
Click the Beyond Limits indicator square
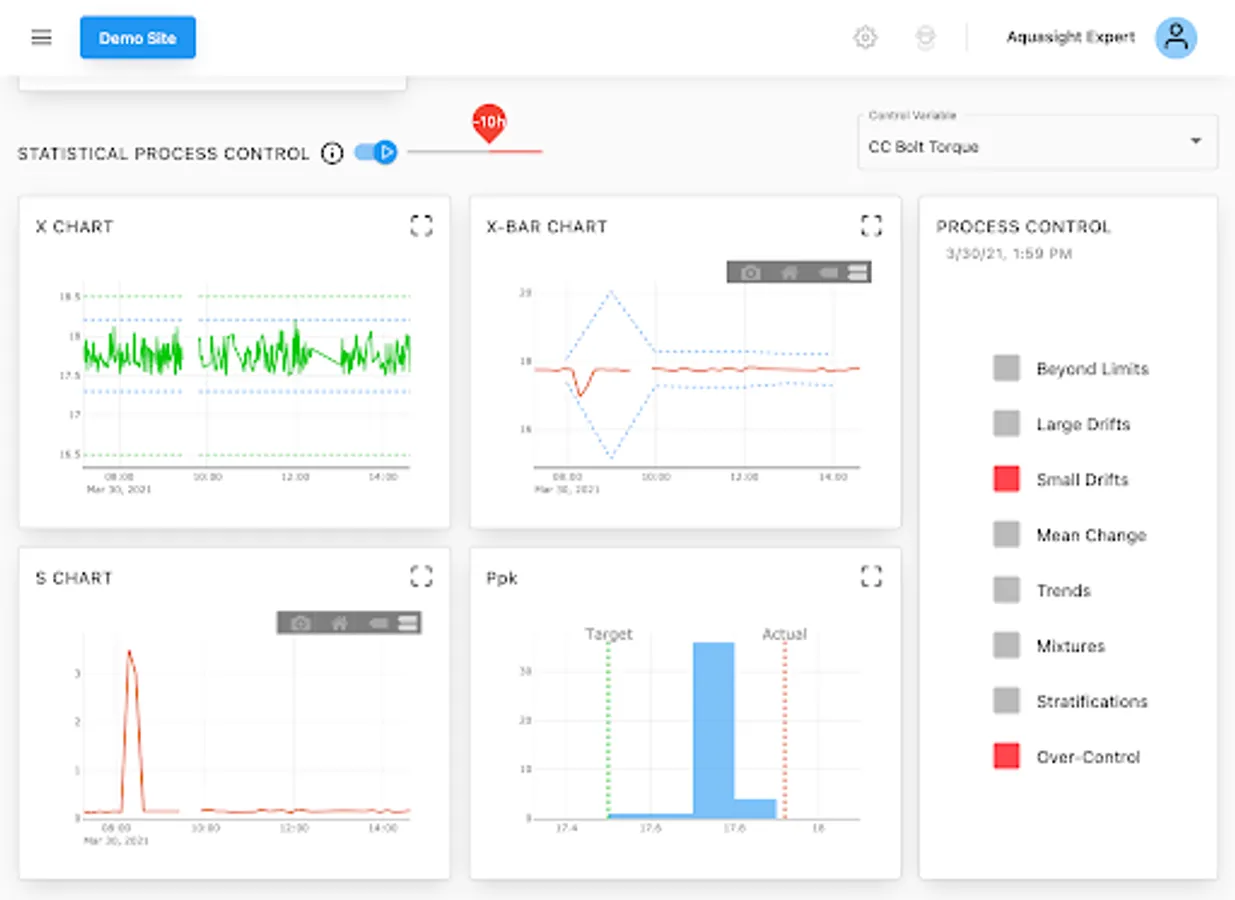1006,368
